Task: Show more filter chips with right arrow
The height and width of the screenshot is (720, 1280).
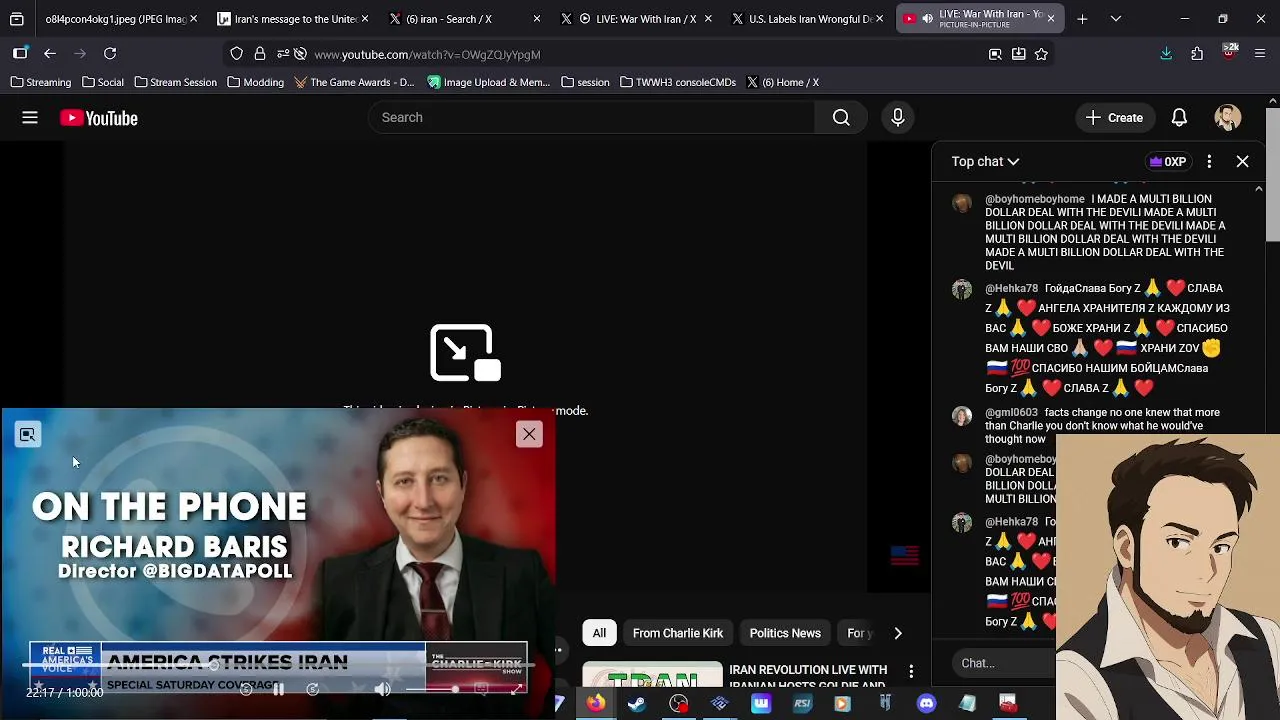Action: pos(897,633)
